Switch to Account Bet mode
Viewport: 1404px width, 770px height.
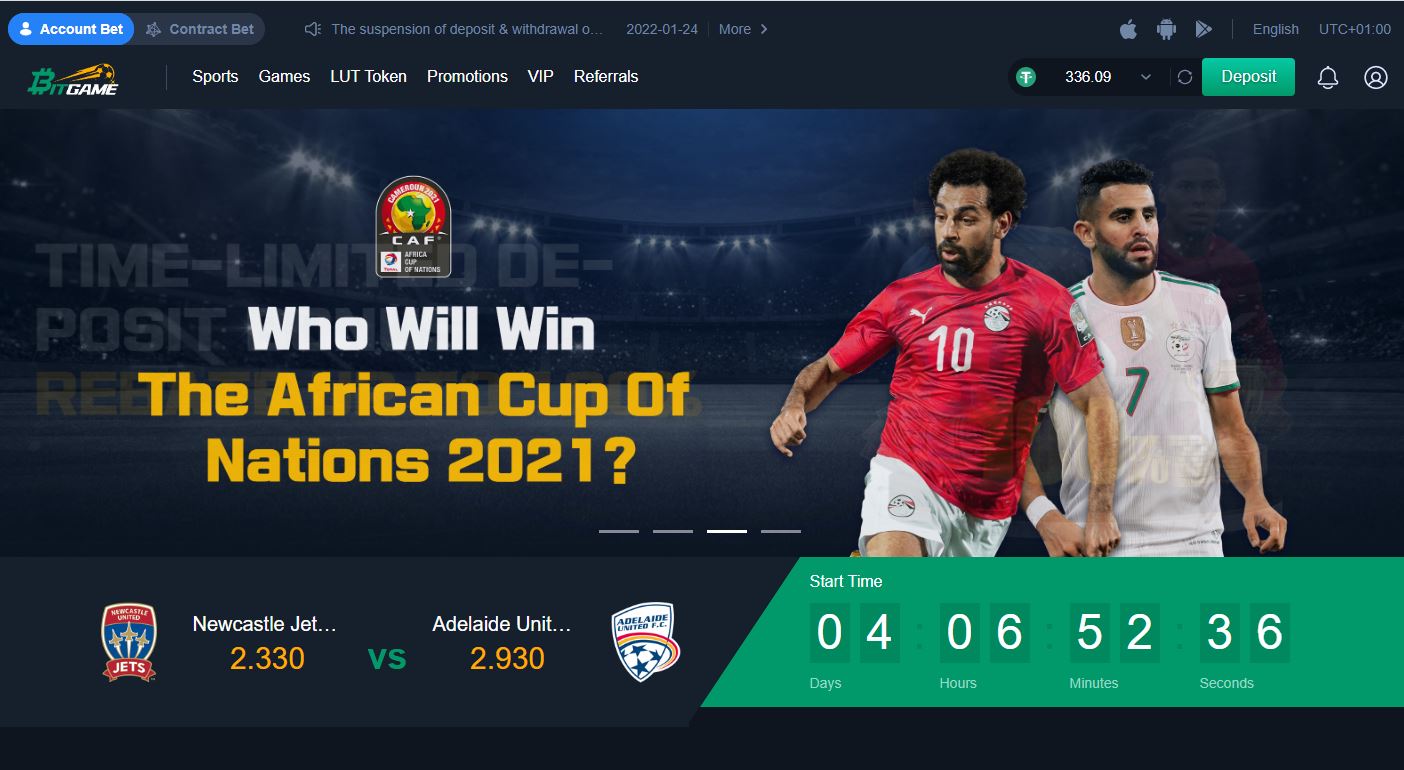[x=71, y=29]
